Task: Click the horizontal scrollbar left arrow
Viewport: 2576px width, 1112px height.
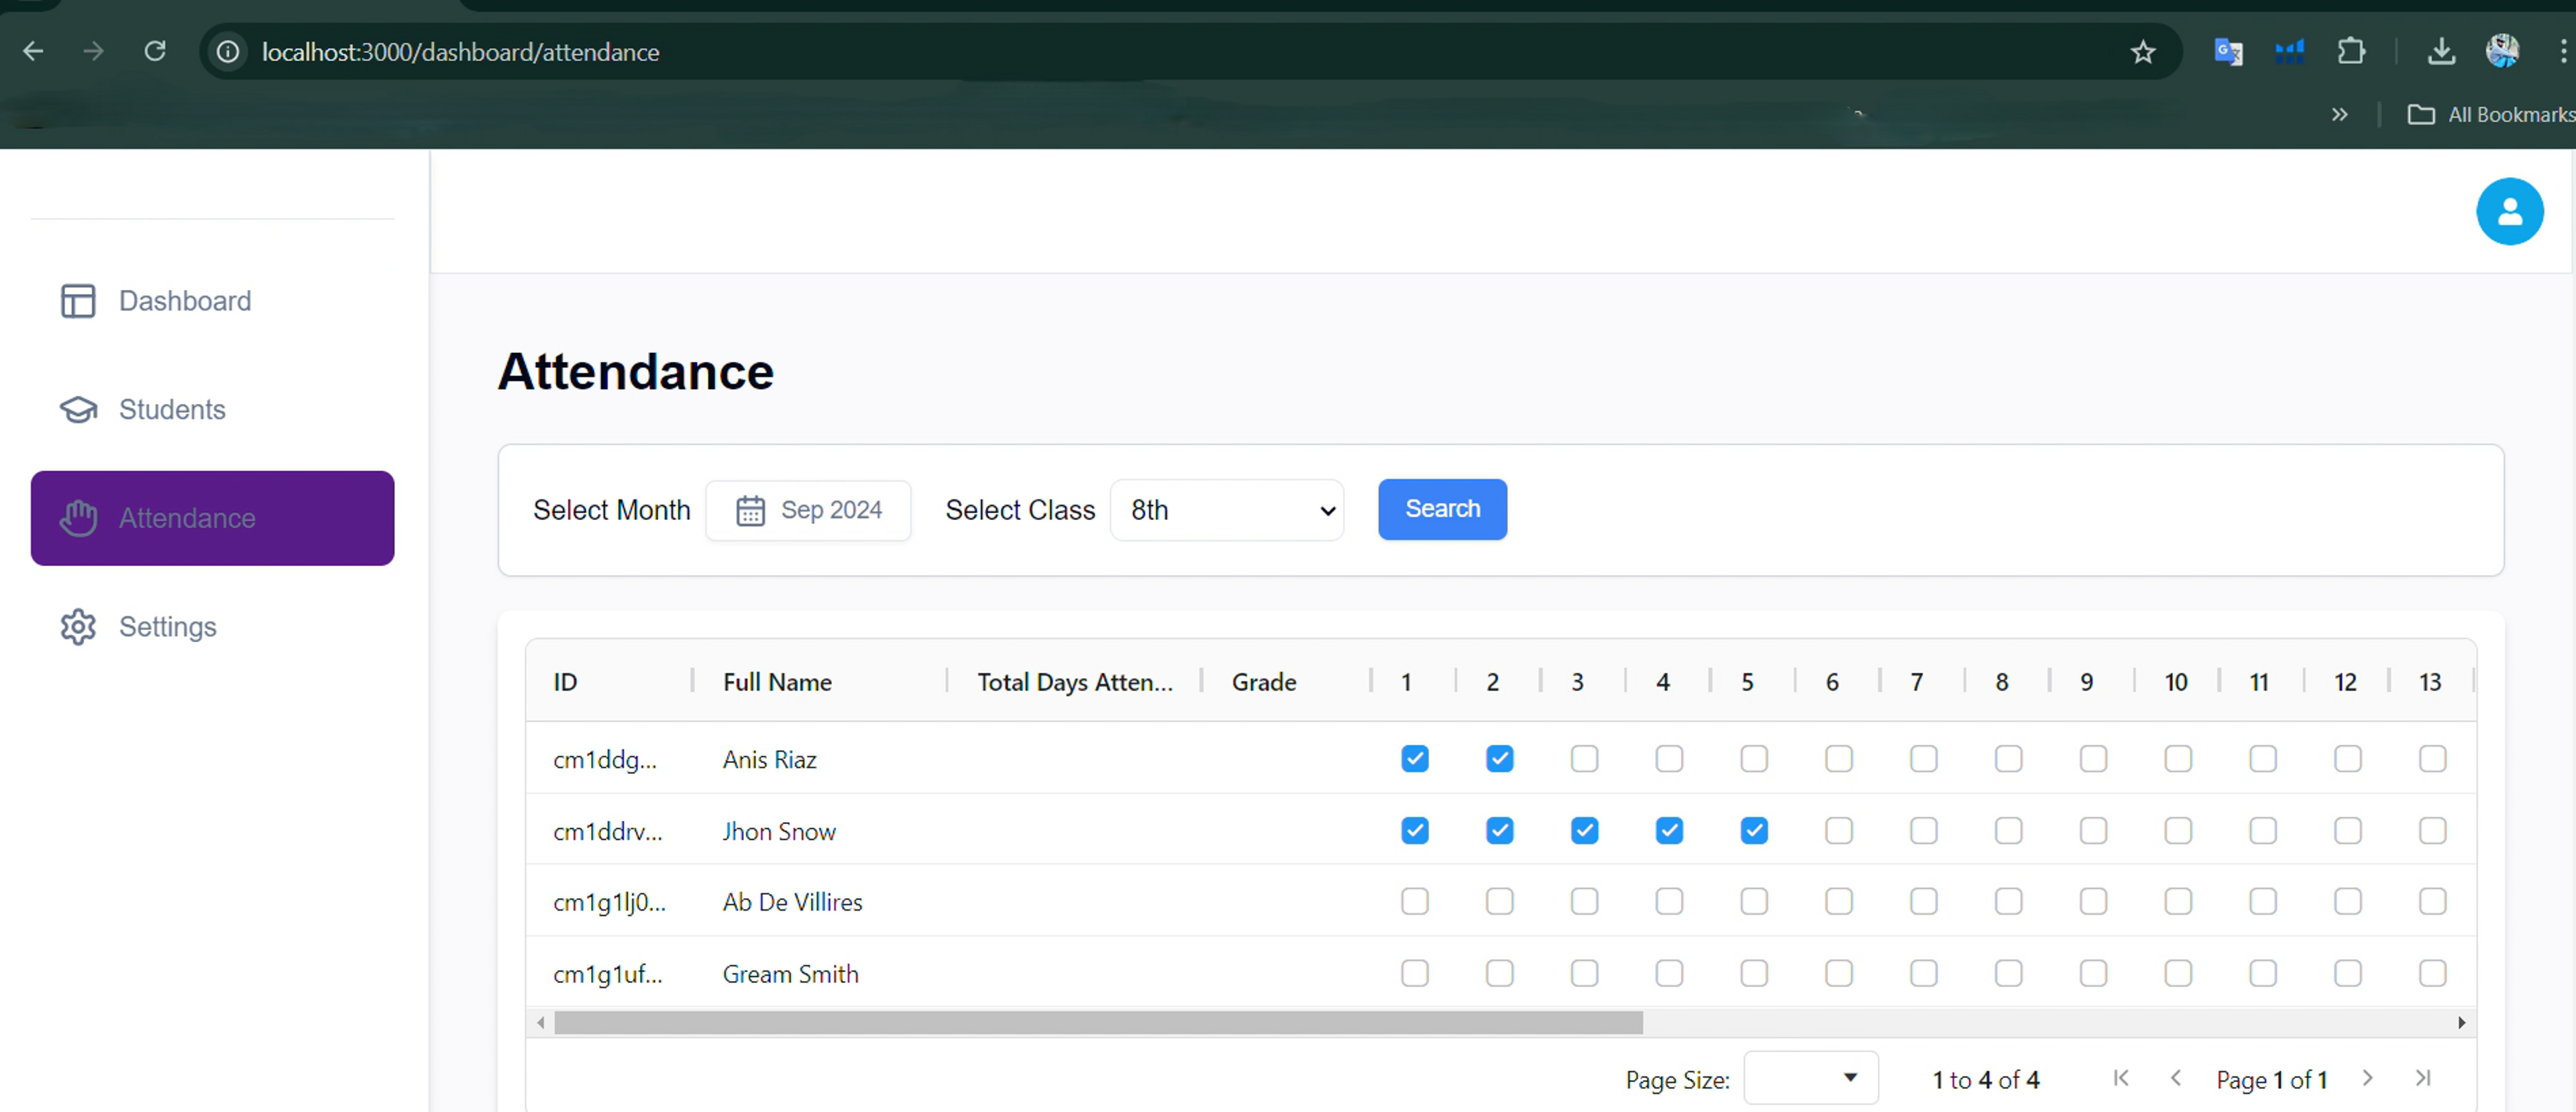Action: 540,1022
